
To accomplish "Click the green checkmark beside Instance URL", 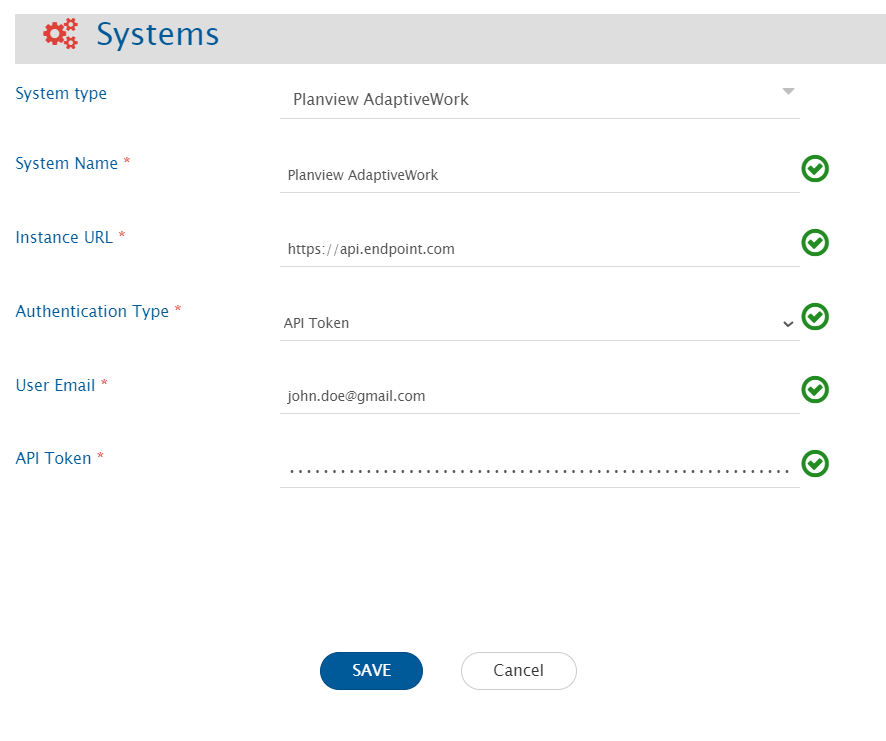I will click(x=815, y=243).
